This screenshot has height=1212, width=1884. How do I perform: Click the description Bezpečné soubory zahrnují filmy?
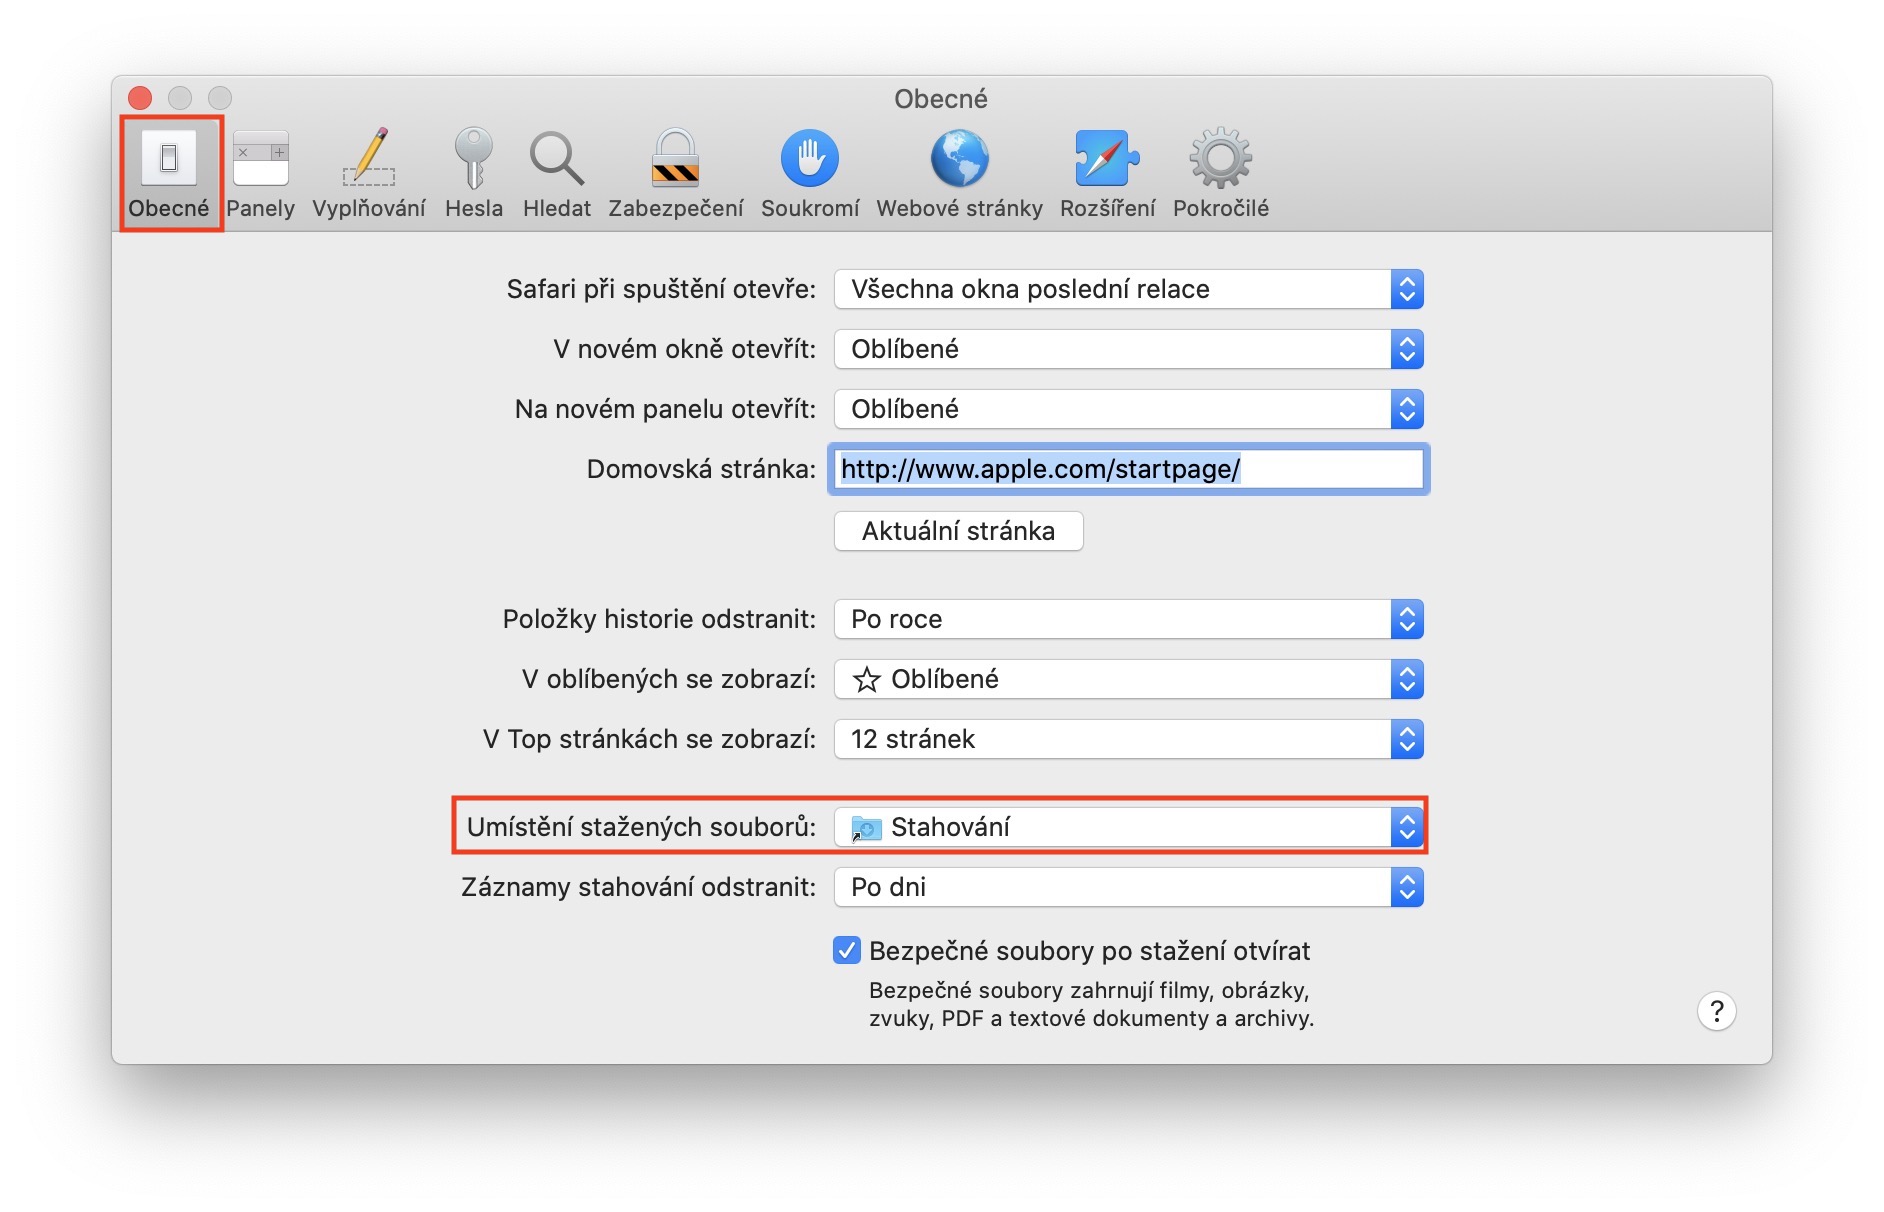[1091, 1004]
